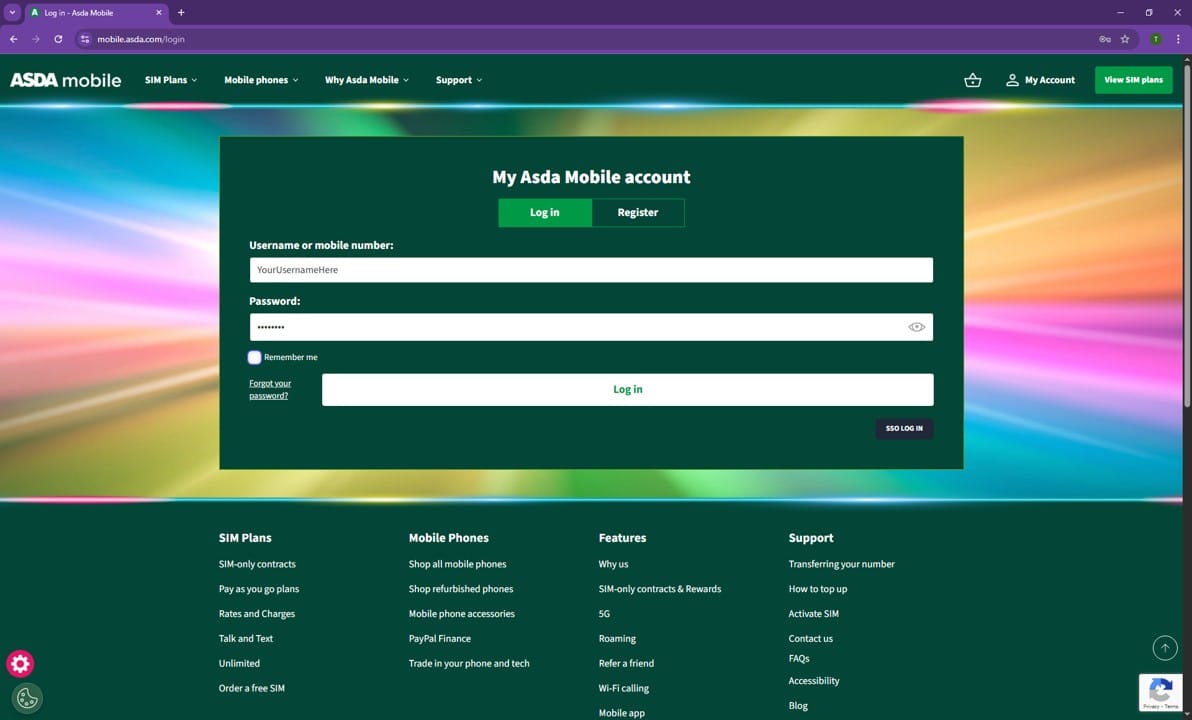Image resolution: width=1192 pixels, height=720 pixels.
Task: Open Pay as you go plans link
Action: point(258,589)
